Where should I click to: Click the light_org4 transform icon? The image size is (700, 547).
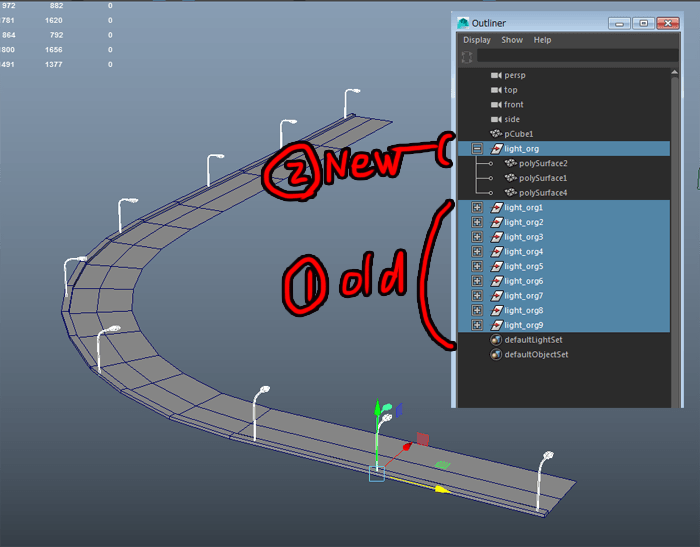click(x=496, y=251)
